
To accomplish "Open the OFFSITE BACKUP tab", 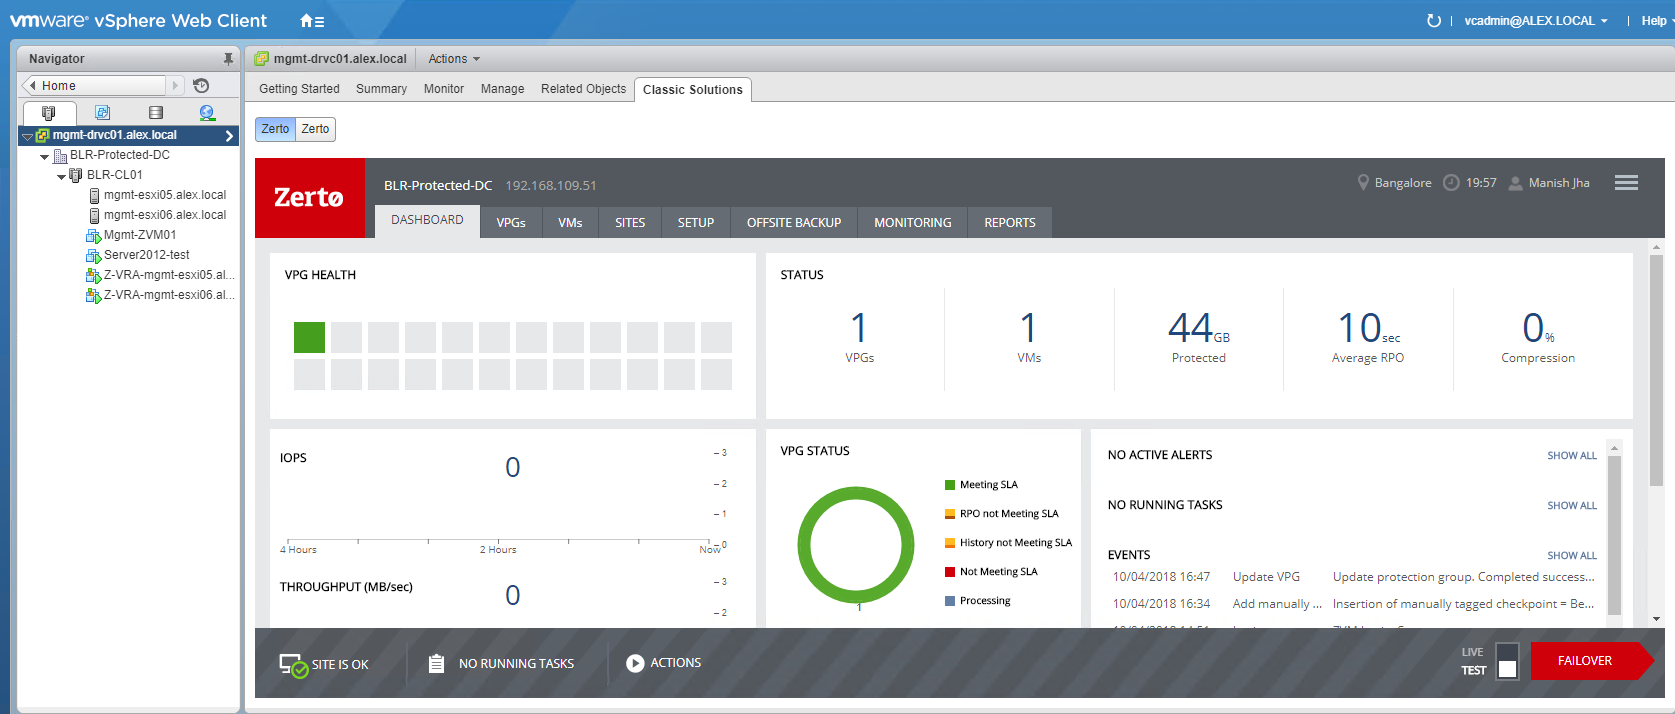I will point(793,223).
